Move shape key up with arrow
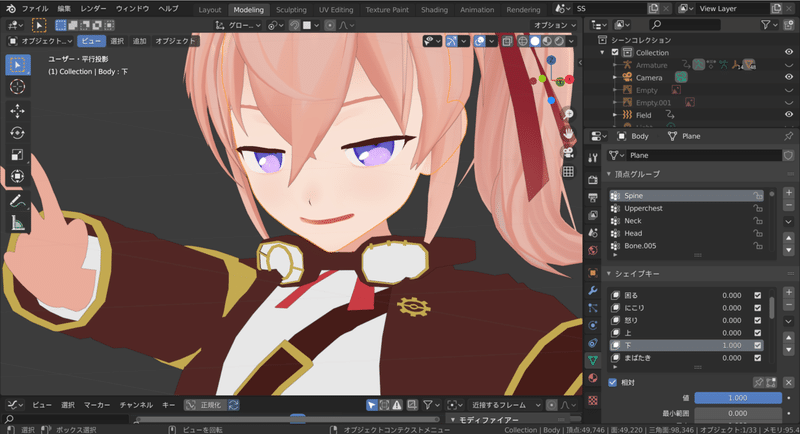The image size is (800, 434). coord(788,337)
